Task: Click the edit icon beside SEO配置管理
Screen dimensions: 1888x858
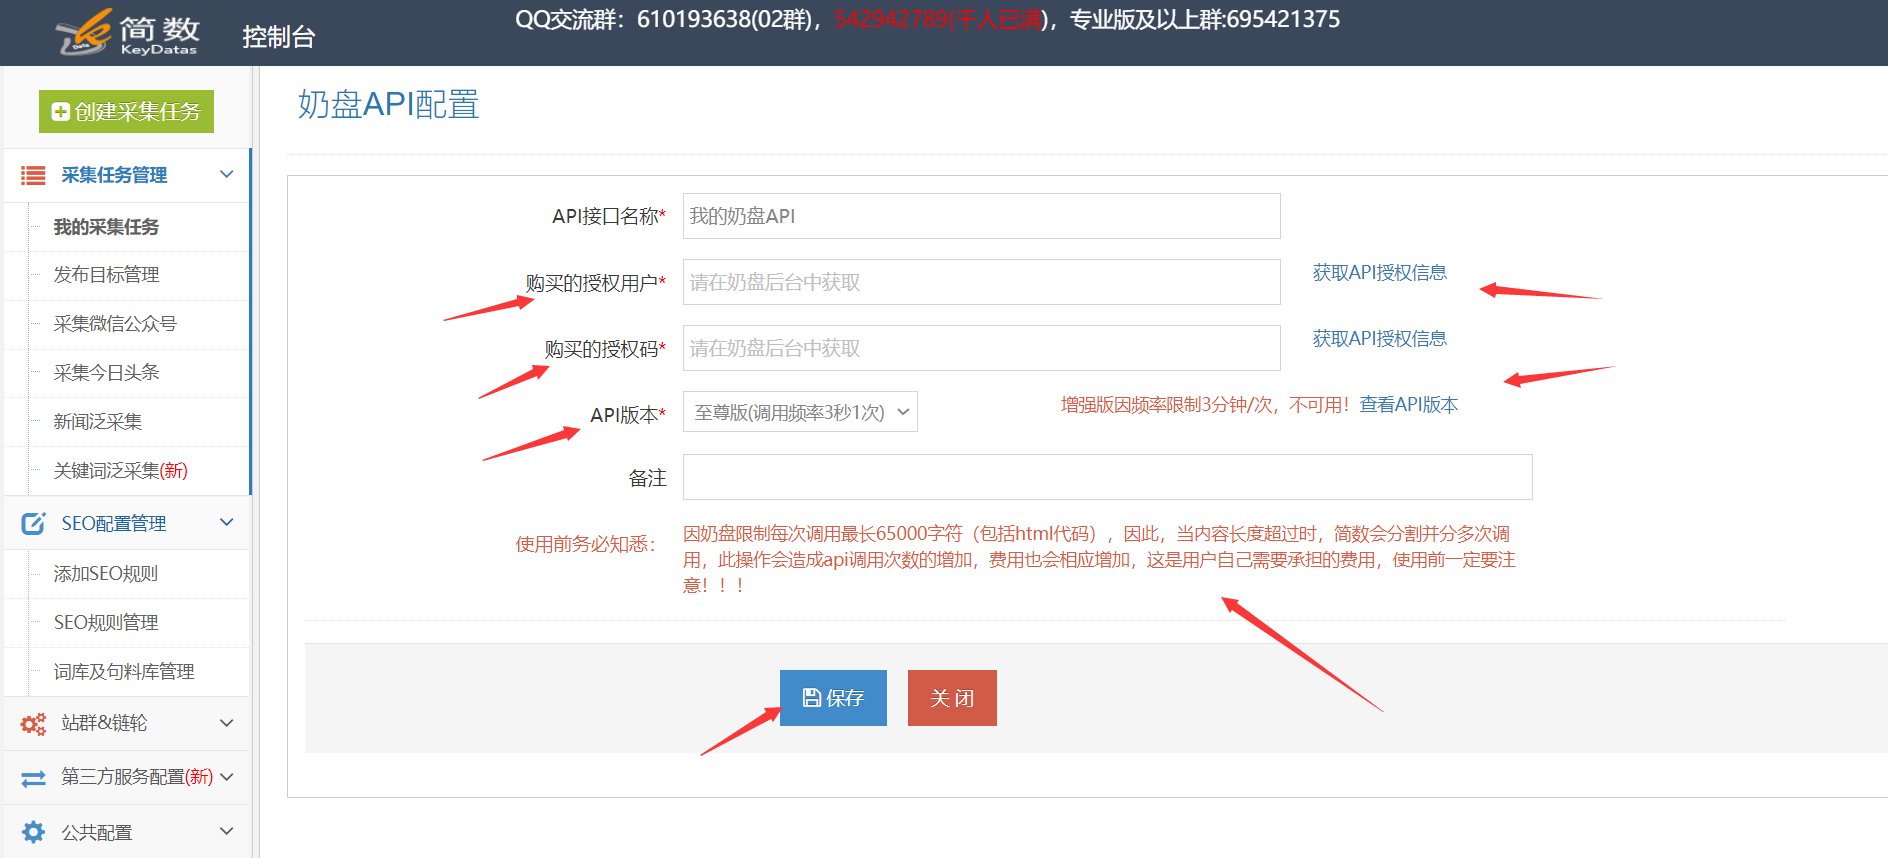Action: 33,523
